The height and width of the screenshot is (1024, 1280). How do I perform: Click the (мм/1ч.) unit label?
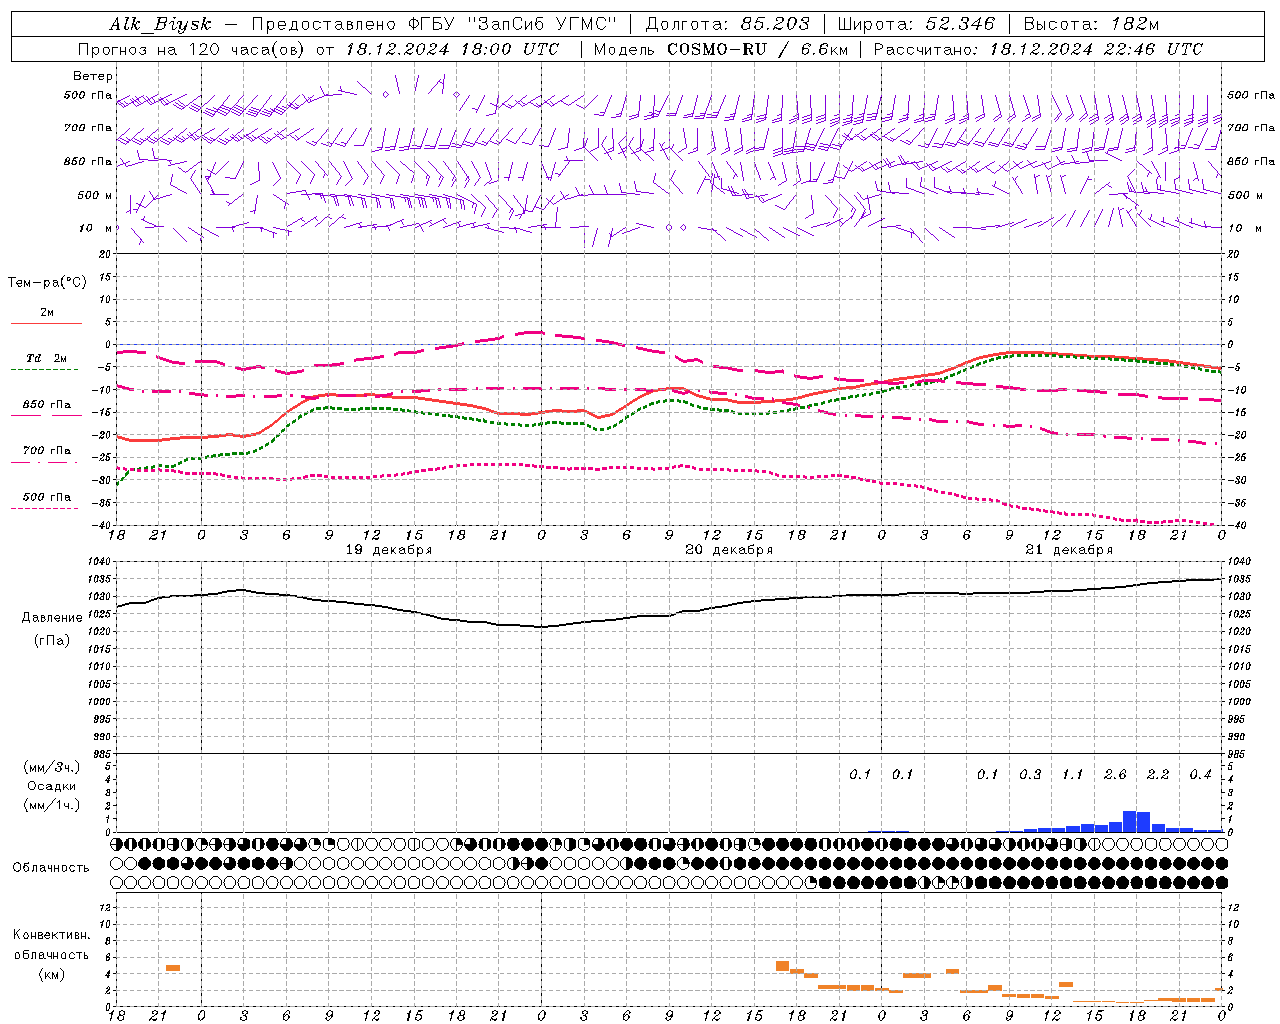coord(52,805)
